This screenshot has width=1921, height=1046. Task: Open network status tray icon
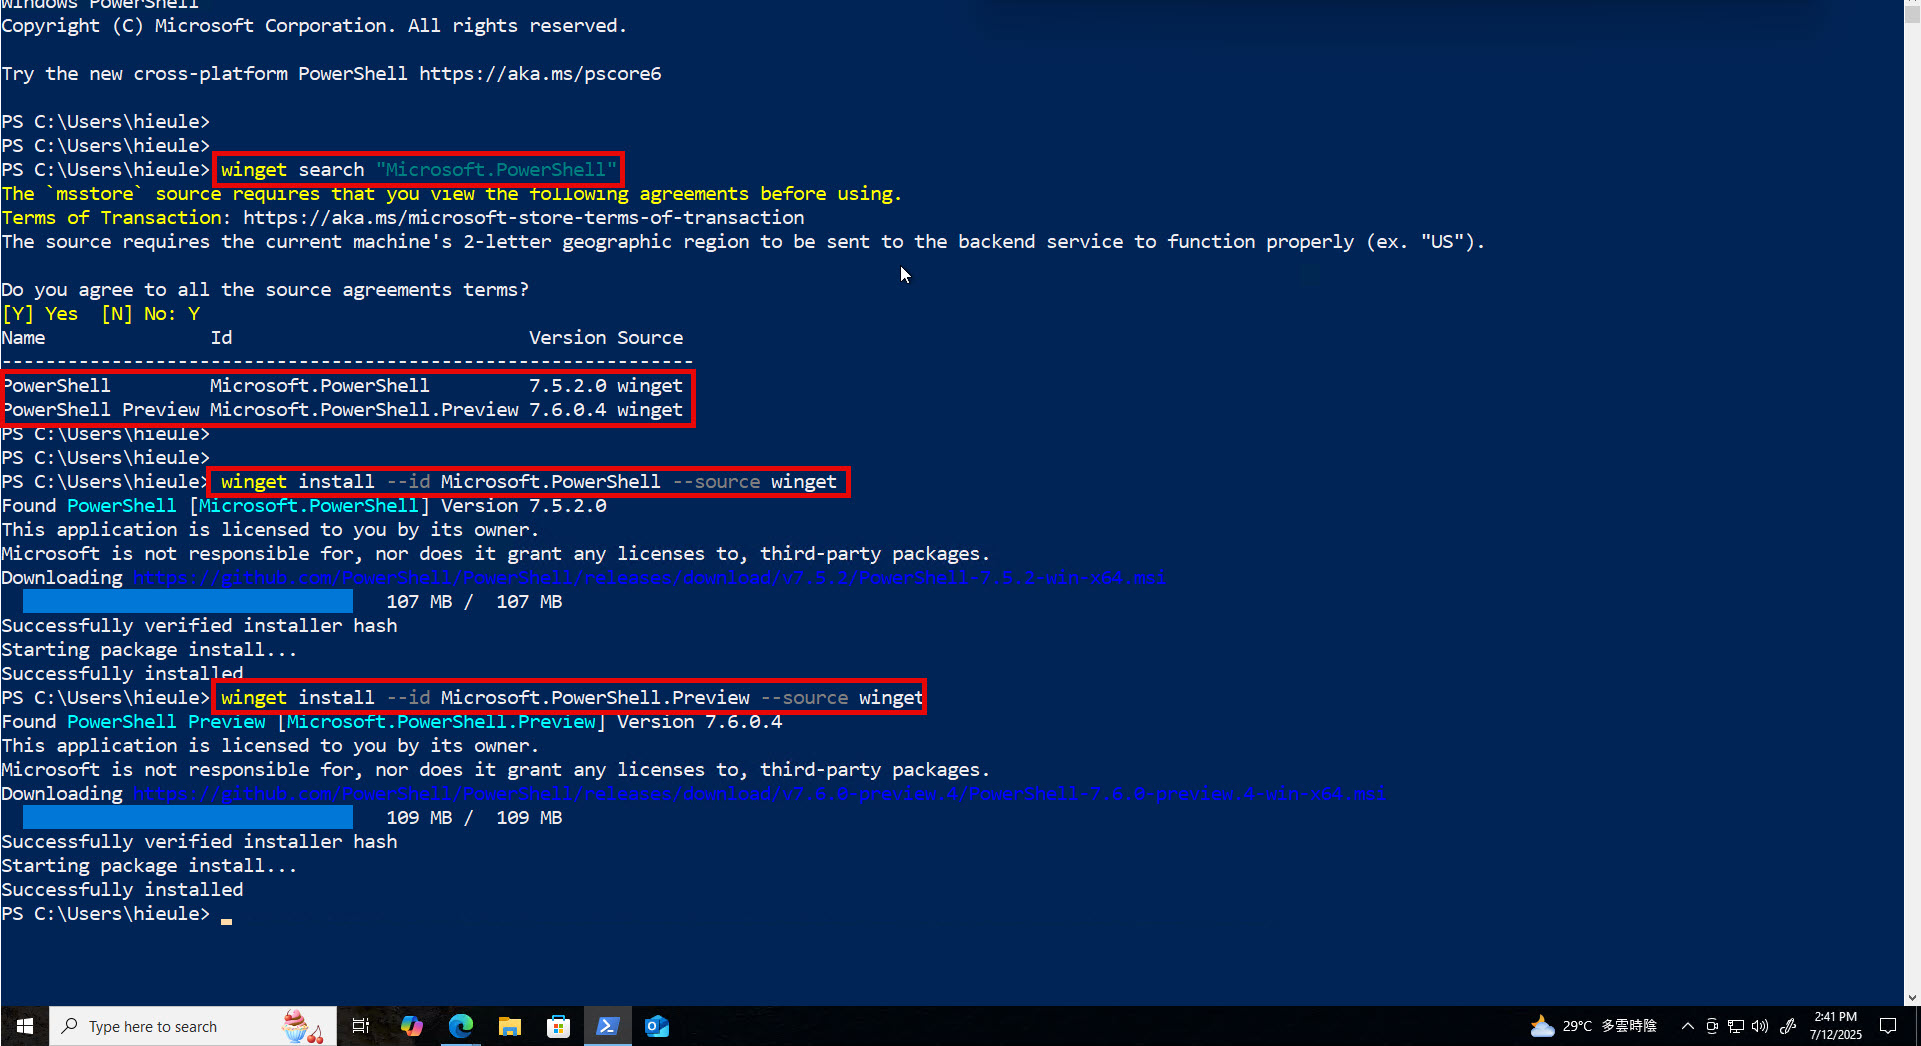pyautogui.click(x=1736, y=1026)
